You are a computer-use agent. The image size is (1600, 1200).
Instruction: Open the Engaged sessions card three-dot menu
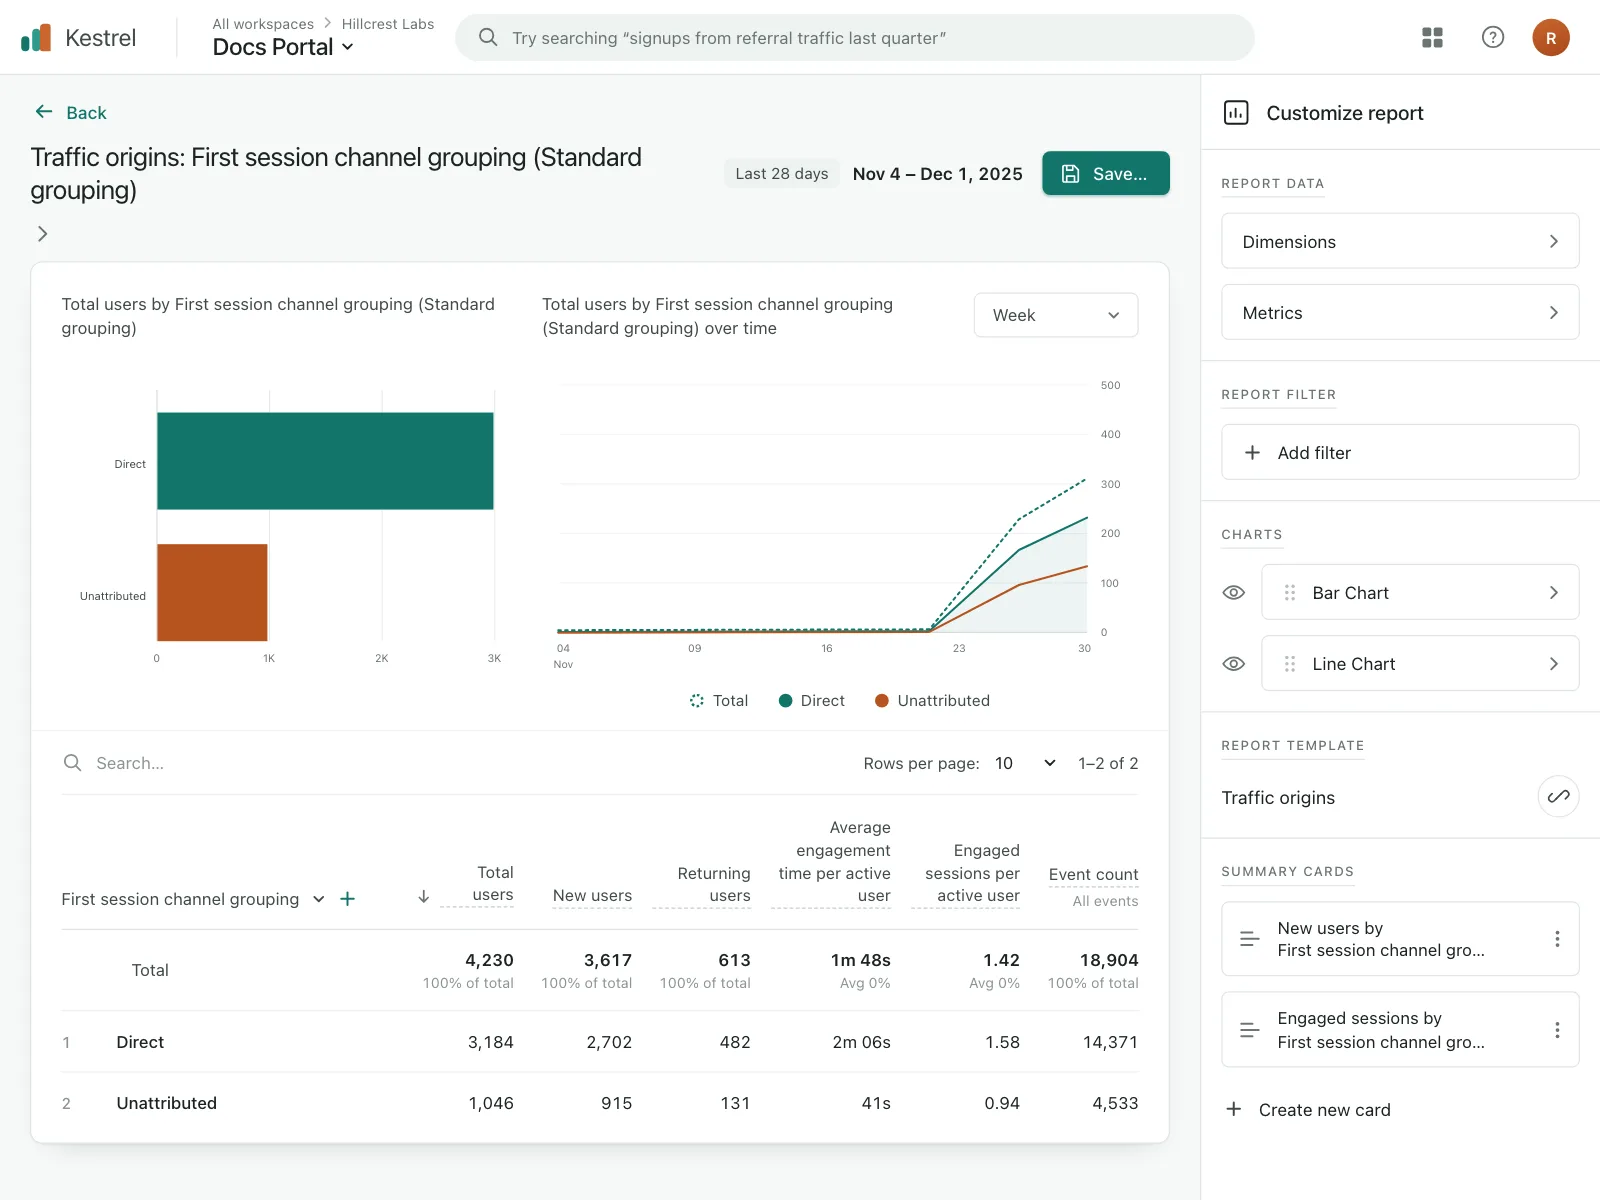(x=1557, y=1030)
